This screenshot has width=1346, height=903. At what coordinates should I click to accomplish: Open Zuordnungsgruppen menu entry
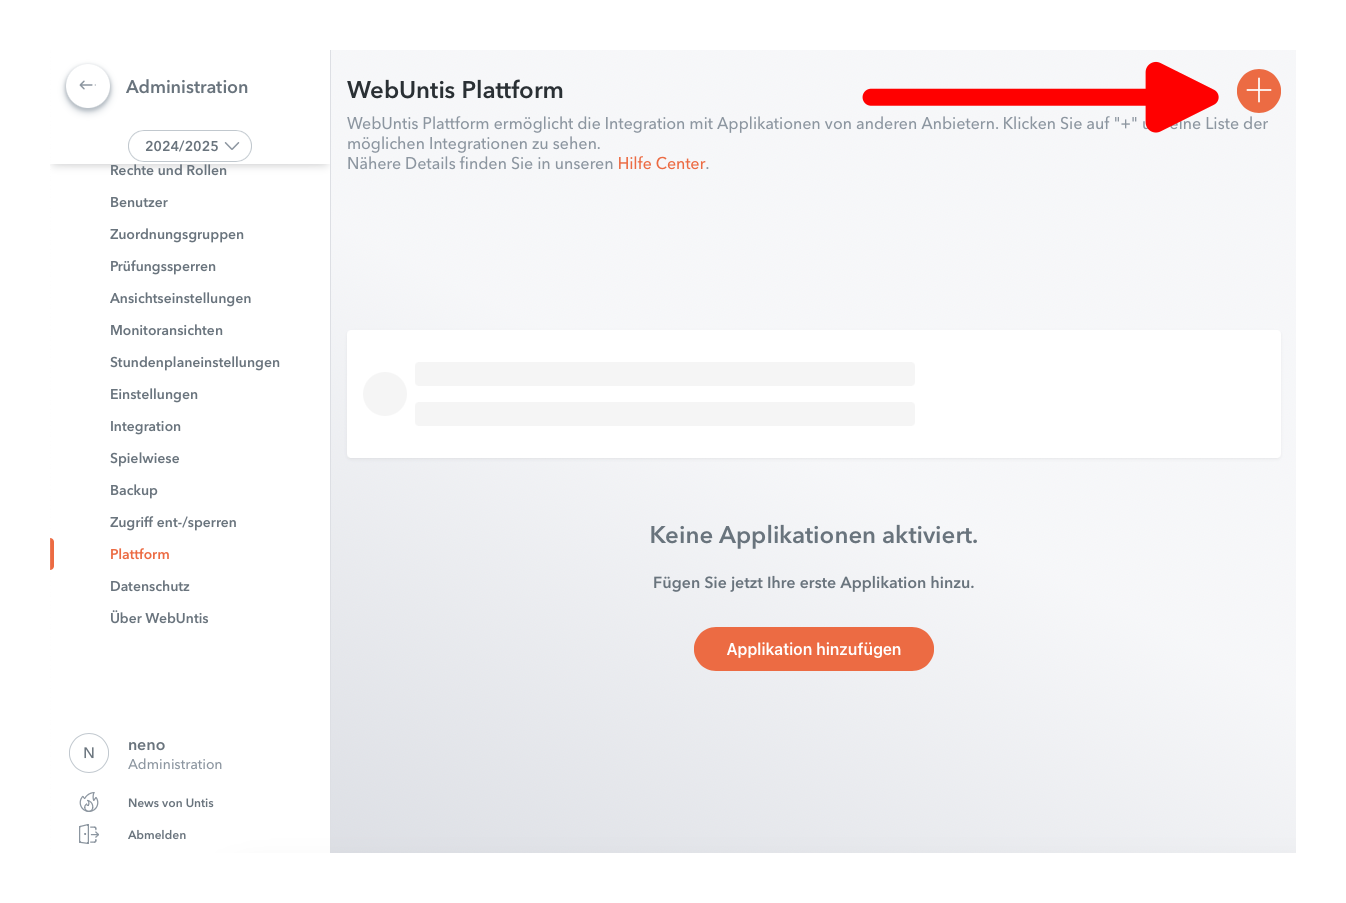pyautogui.click(x=177, y=234)
